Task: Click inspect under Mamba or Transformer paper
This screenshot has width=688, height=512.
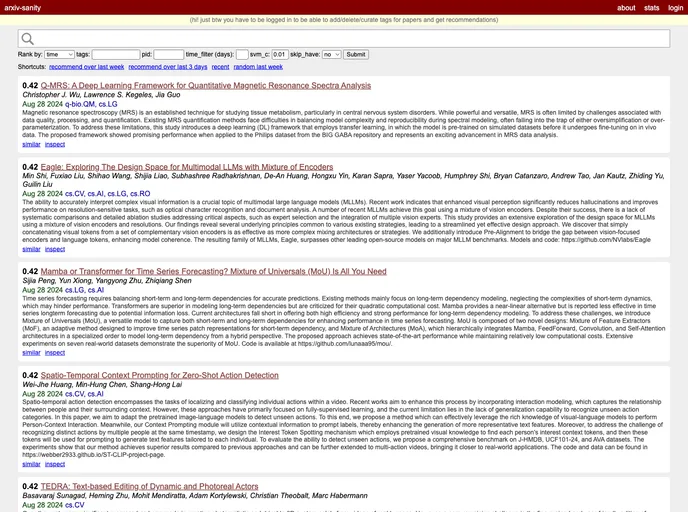Action: [x=55, y=353]
